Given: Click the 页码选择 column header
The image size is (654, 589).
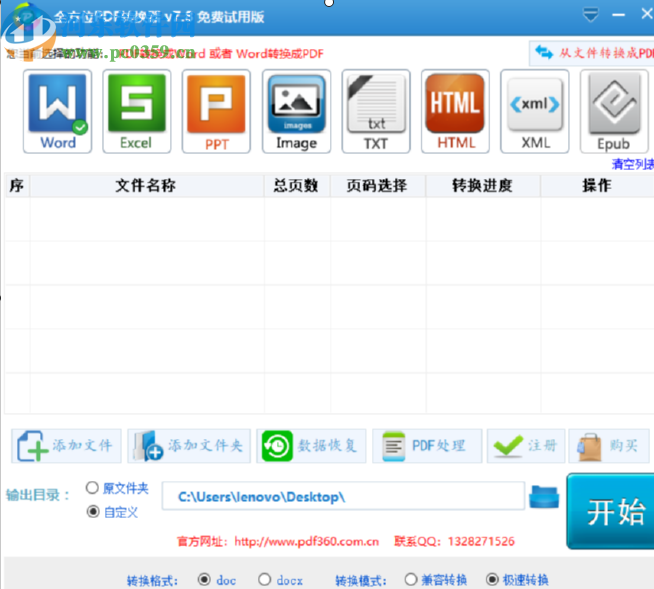Looking at the screenshot, I should click(x=377, y=185).
